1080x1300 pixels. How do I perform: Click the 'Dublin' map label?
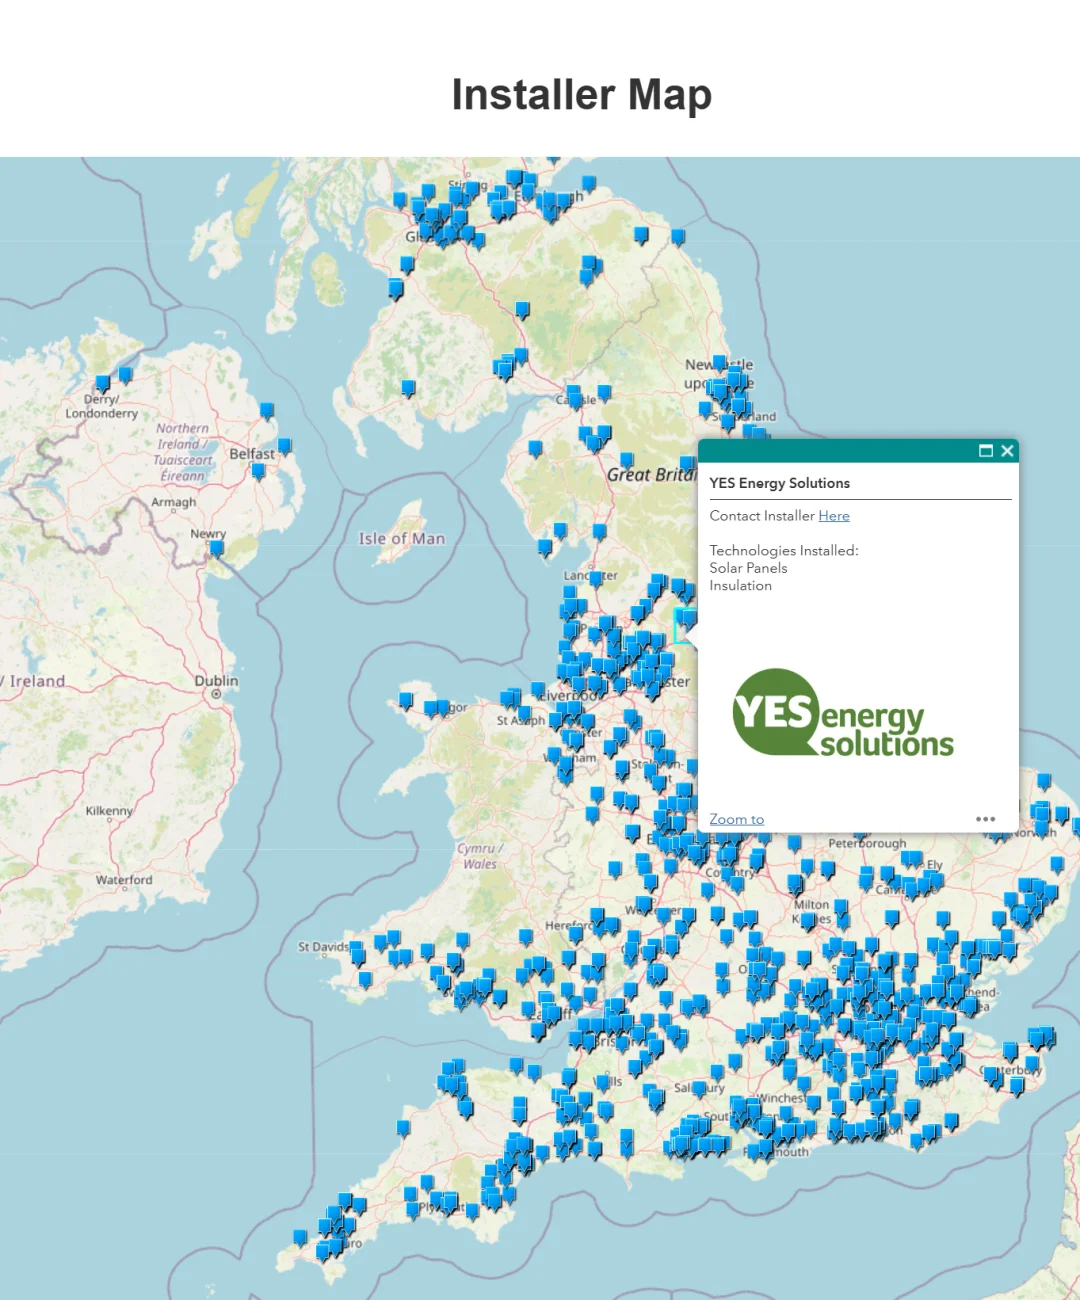coord(216,681)
